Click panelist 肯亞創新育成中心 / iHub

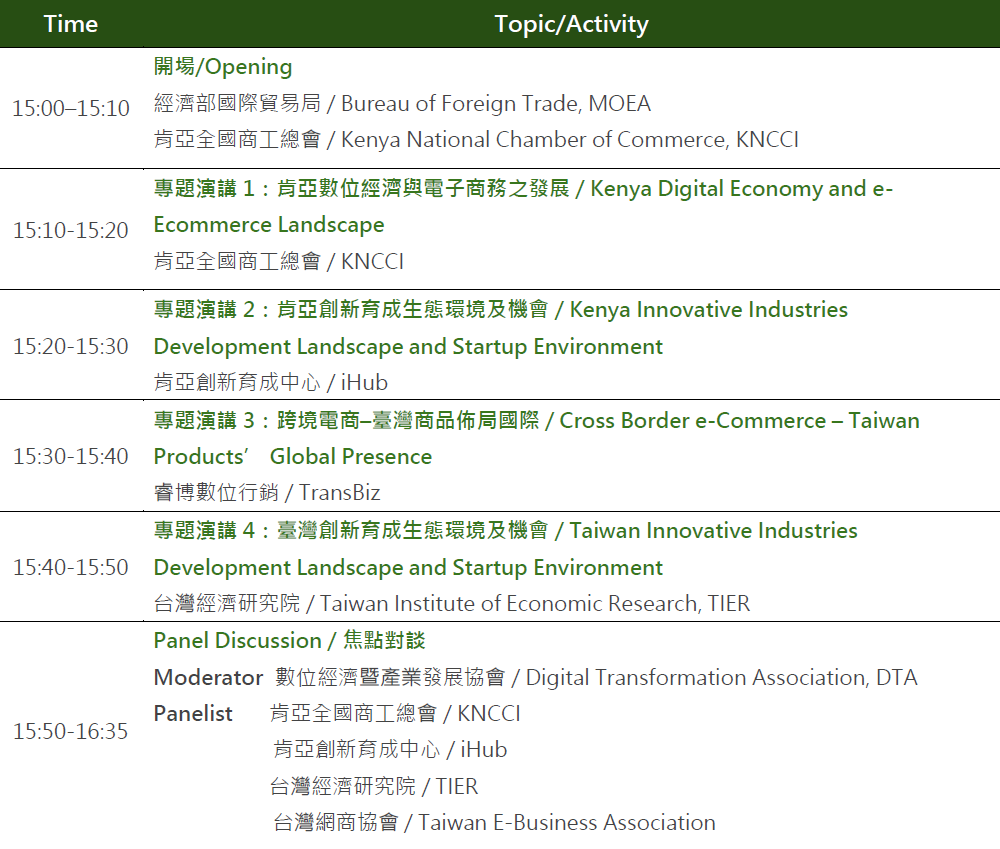coord(390,749)
